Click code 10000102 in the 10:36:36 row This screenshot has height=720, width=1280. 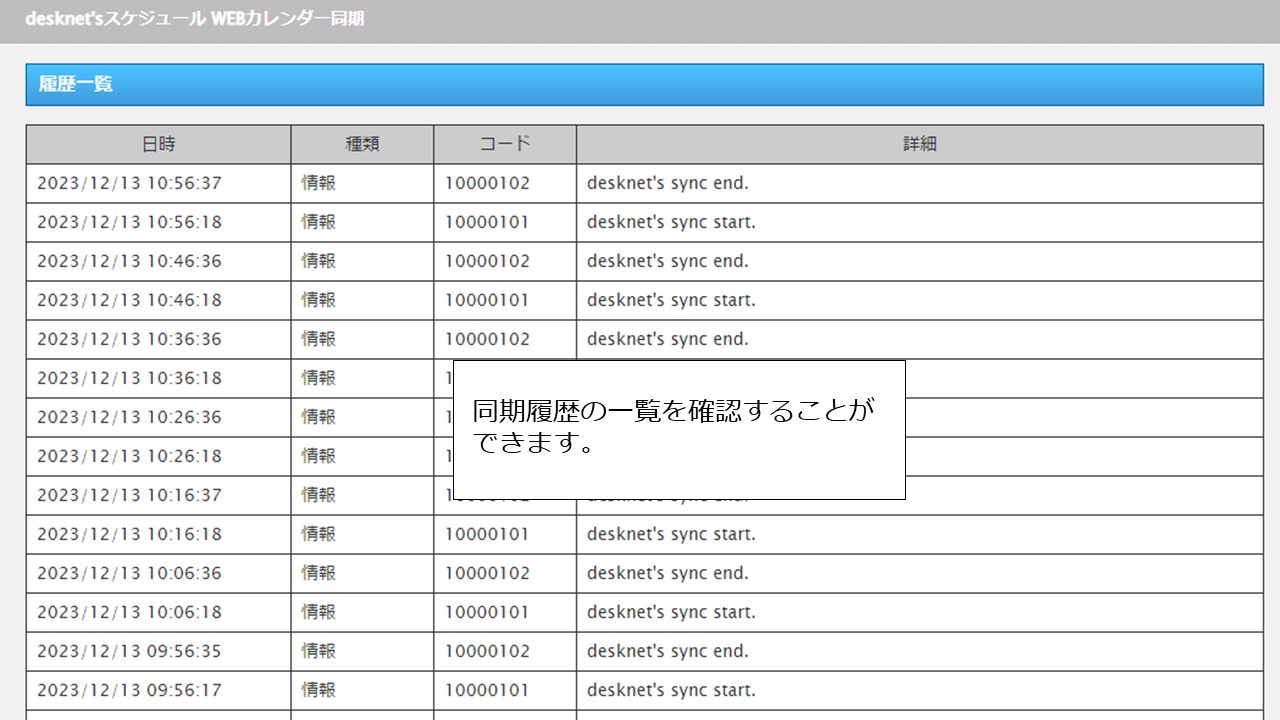pos(487,339)
